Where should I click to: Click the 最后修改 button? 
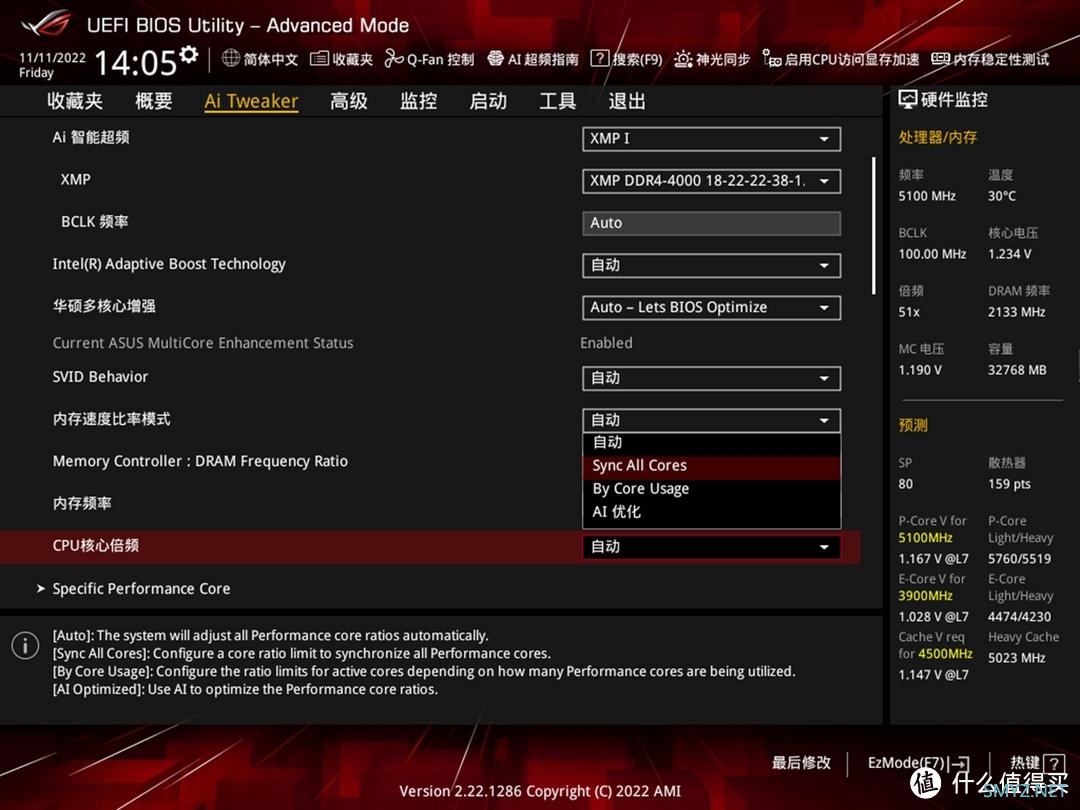(x=801, y=762)
